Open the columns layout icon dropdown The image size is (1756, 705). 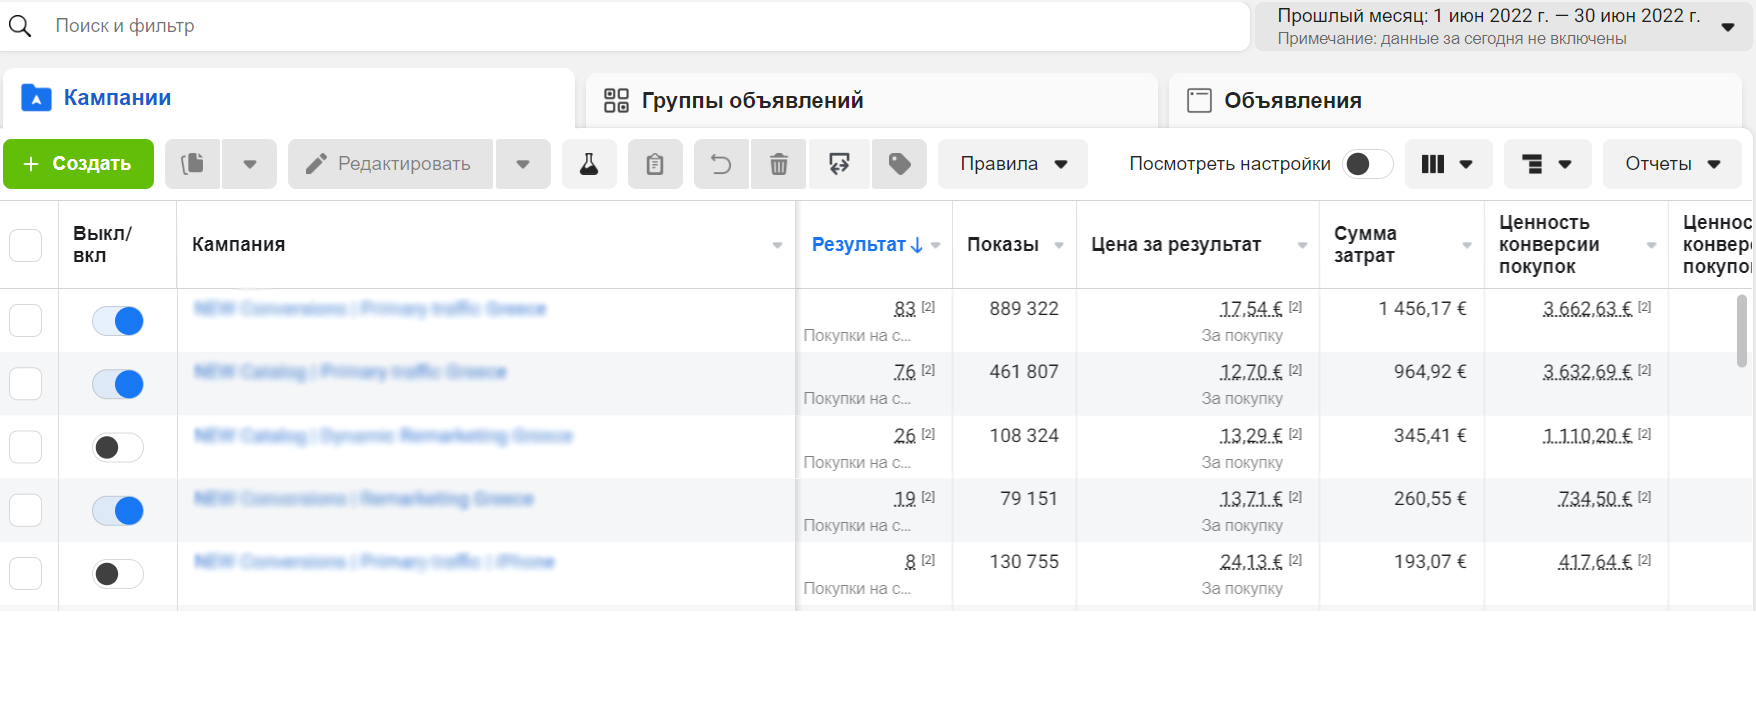click(1447, 164)
